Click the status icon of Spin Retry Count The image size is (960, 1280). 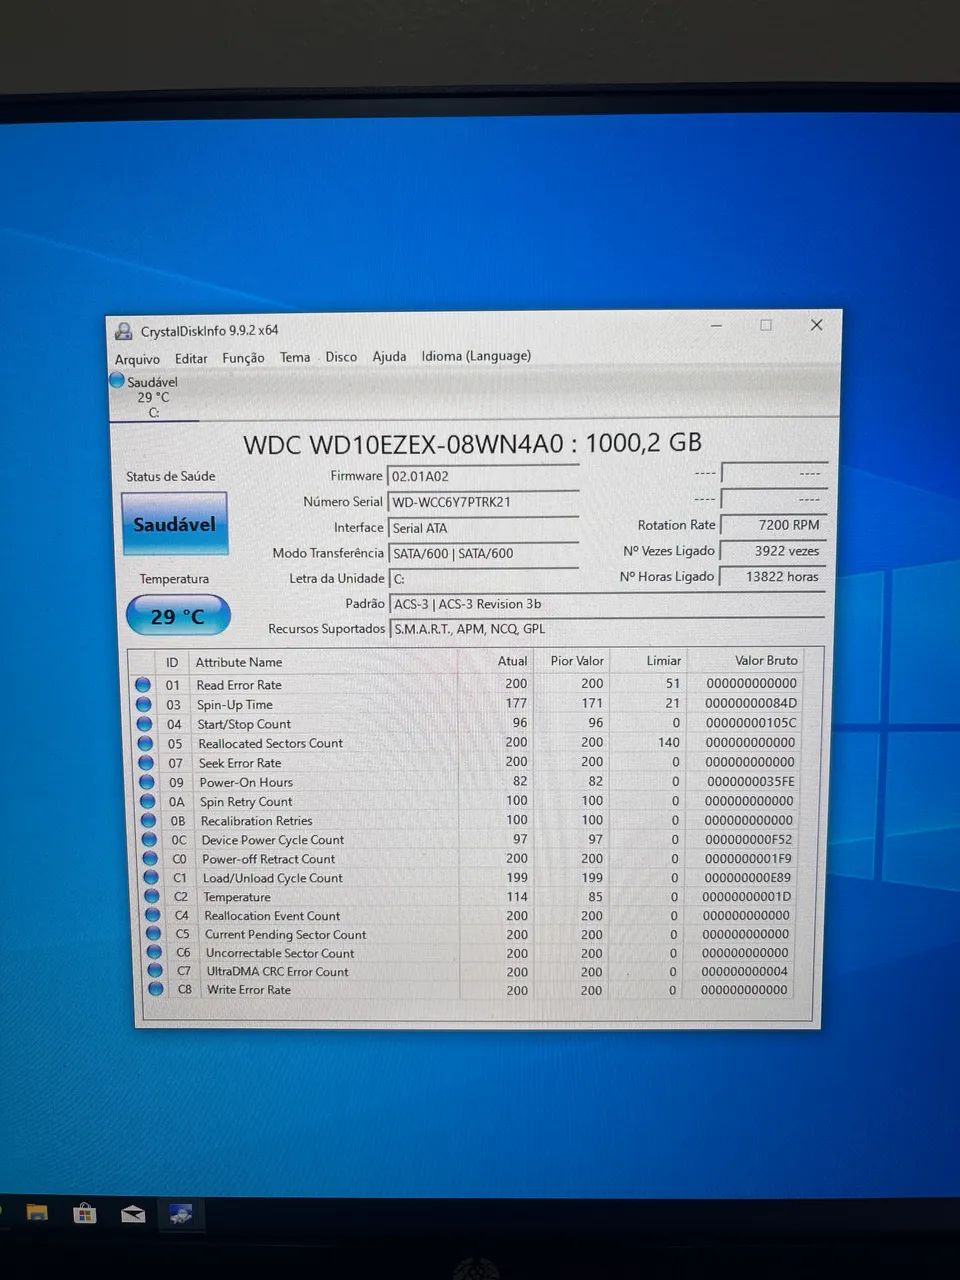coord(149,801)
